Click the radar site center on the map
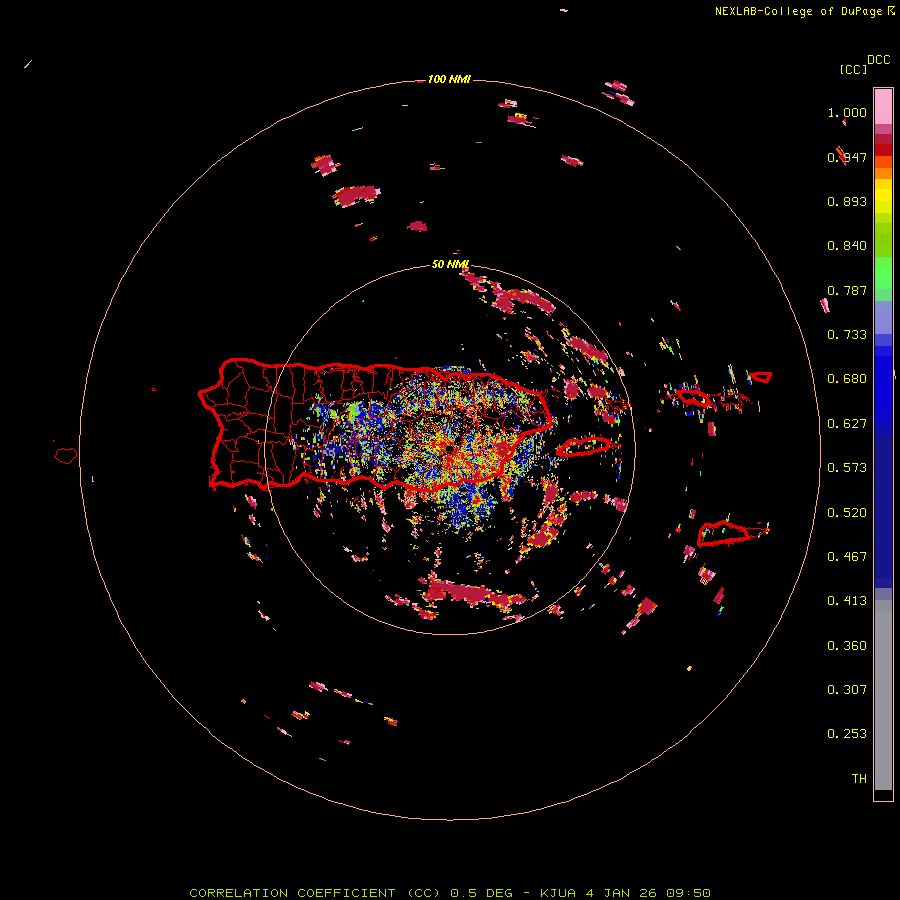 pos(449,448)
